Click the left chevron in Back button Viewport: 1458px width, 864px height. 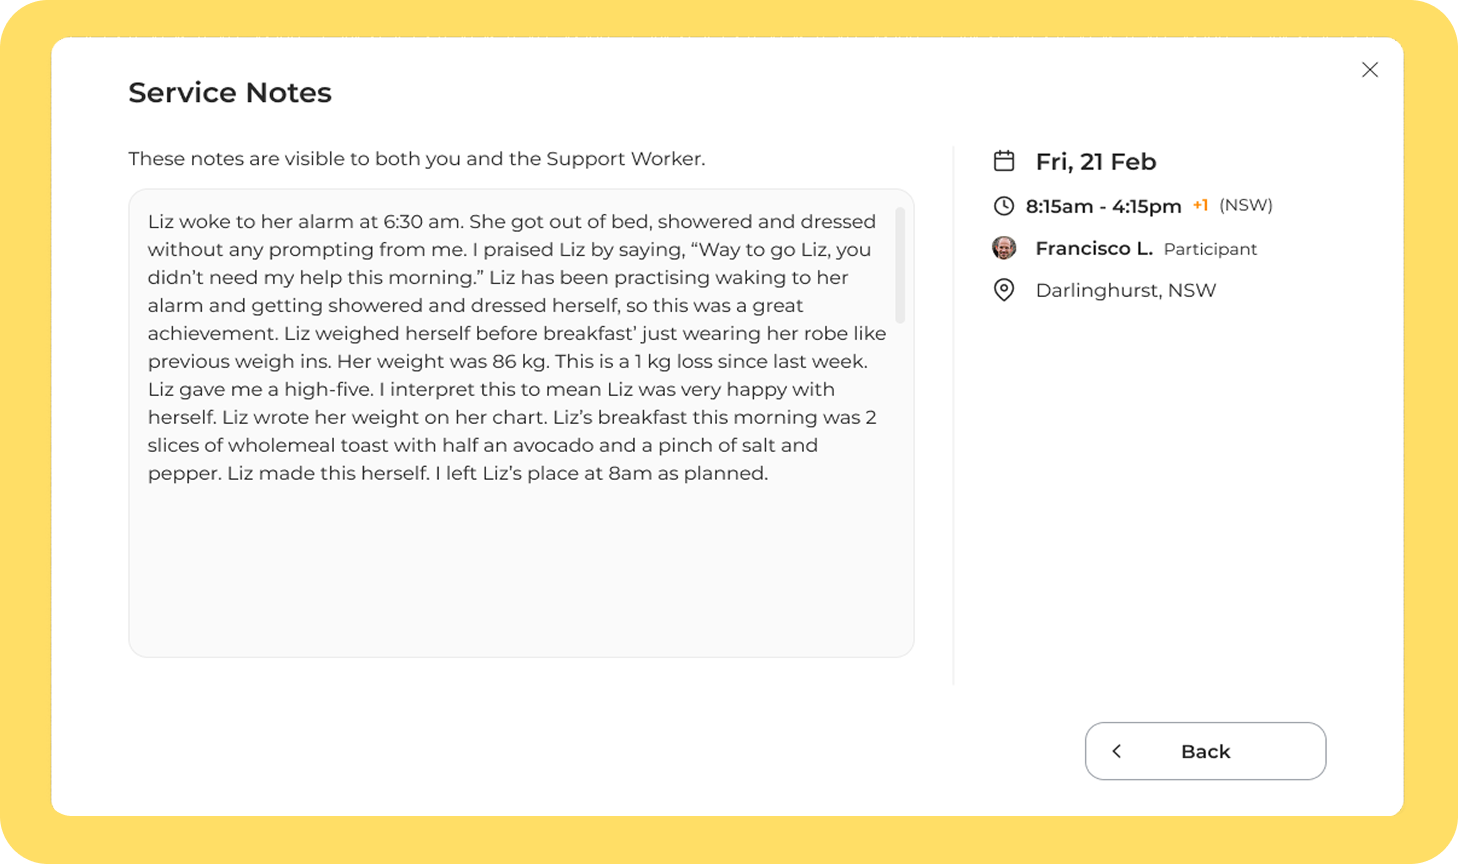(x=1117, y=751)
